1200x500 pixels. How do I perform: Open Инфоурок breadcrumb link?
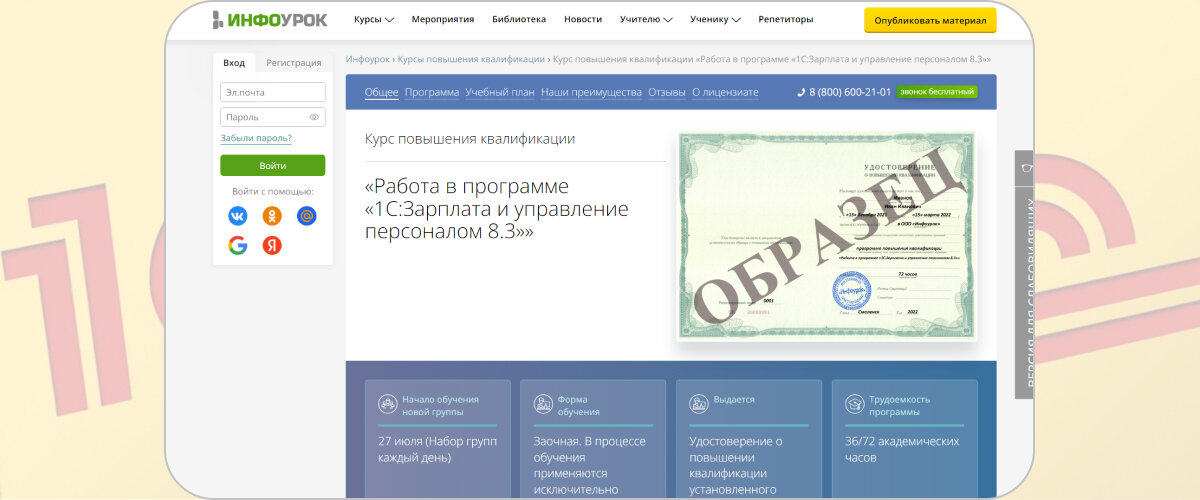tap(367, 59)
